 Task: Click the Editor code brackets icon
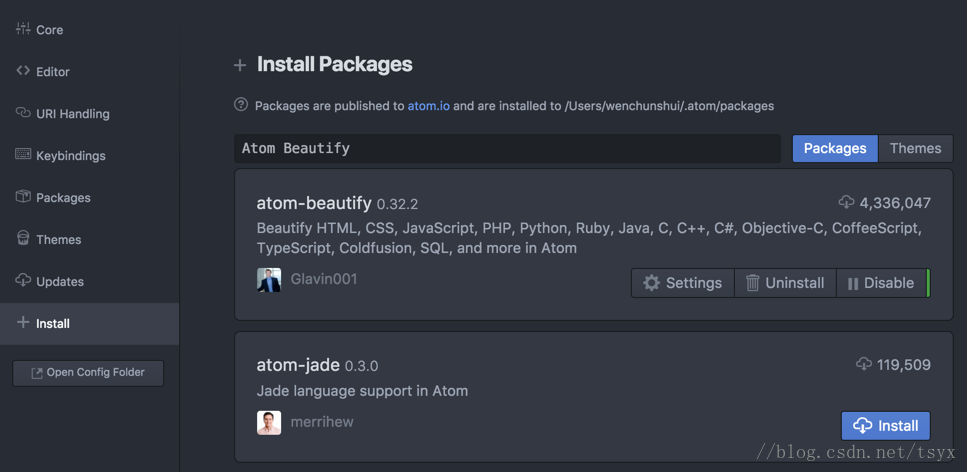click(x=23, y=71)
